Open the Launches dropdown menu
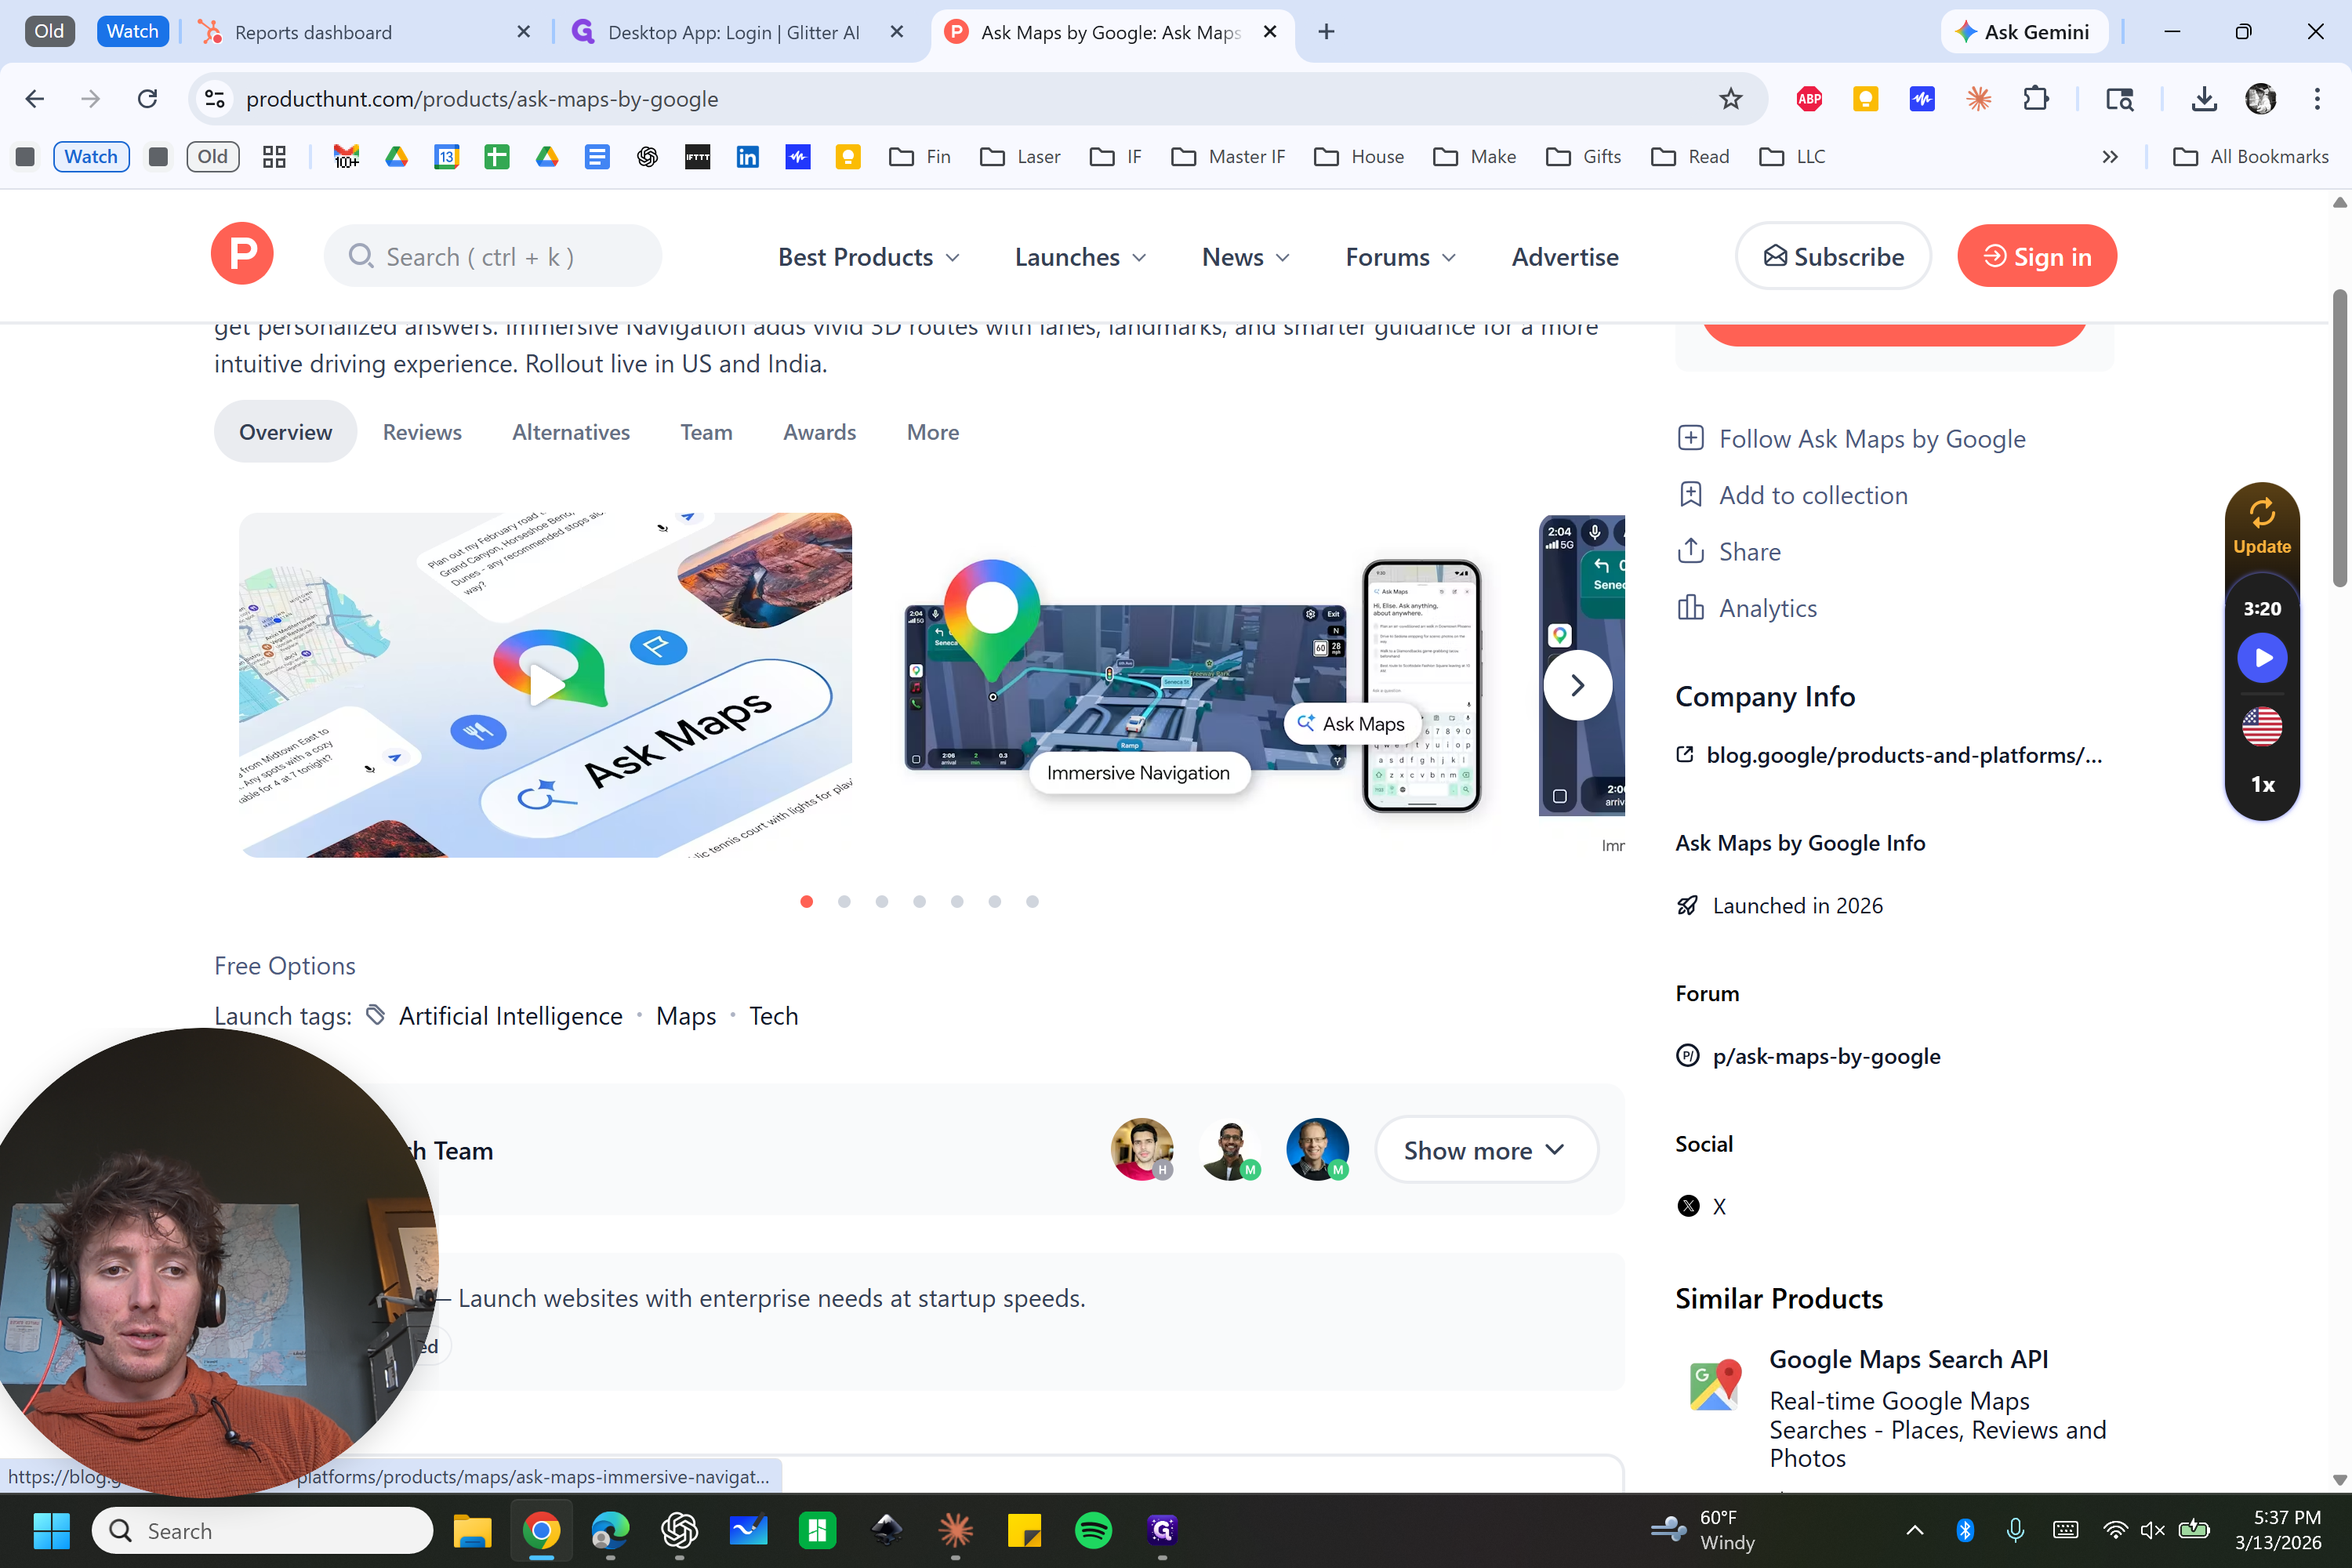2352x1568 pixels. 1080,257
